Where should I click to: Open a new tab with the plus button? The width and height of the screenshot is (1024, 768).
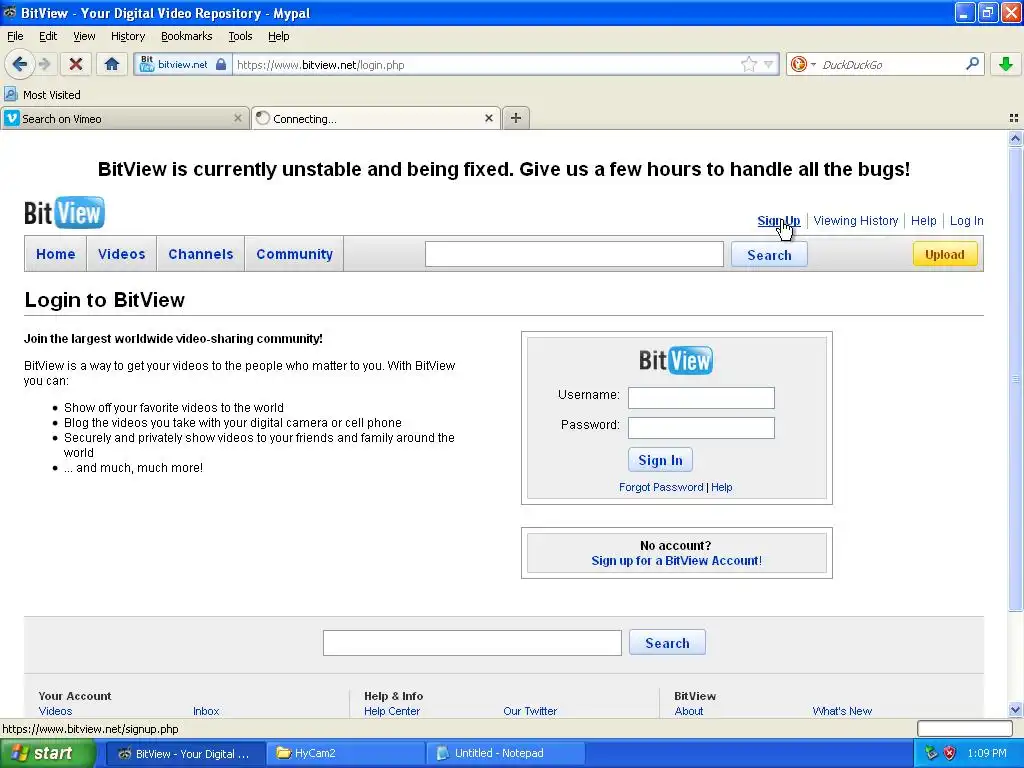pyautogui.click(x=516, y=118)
